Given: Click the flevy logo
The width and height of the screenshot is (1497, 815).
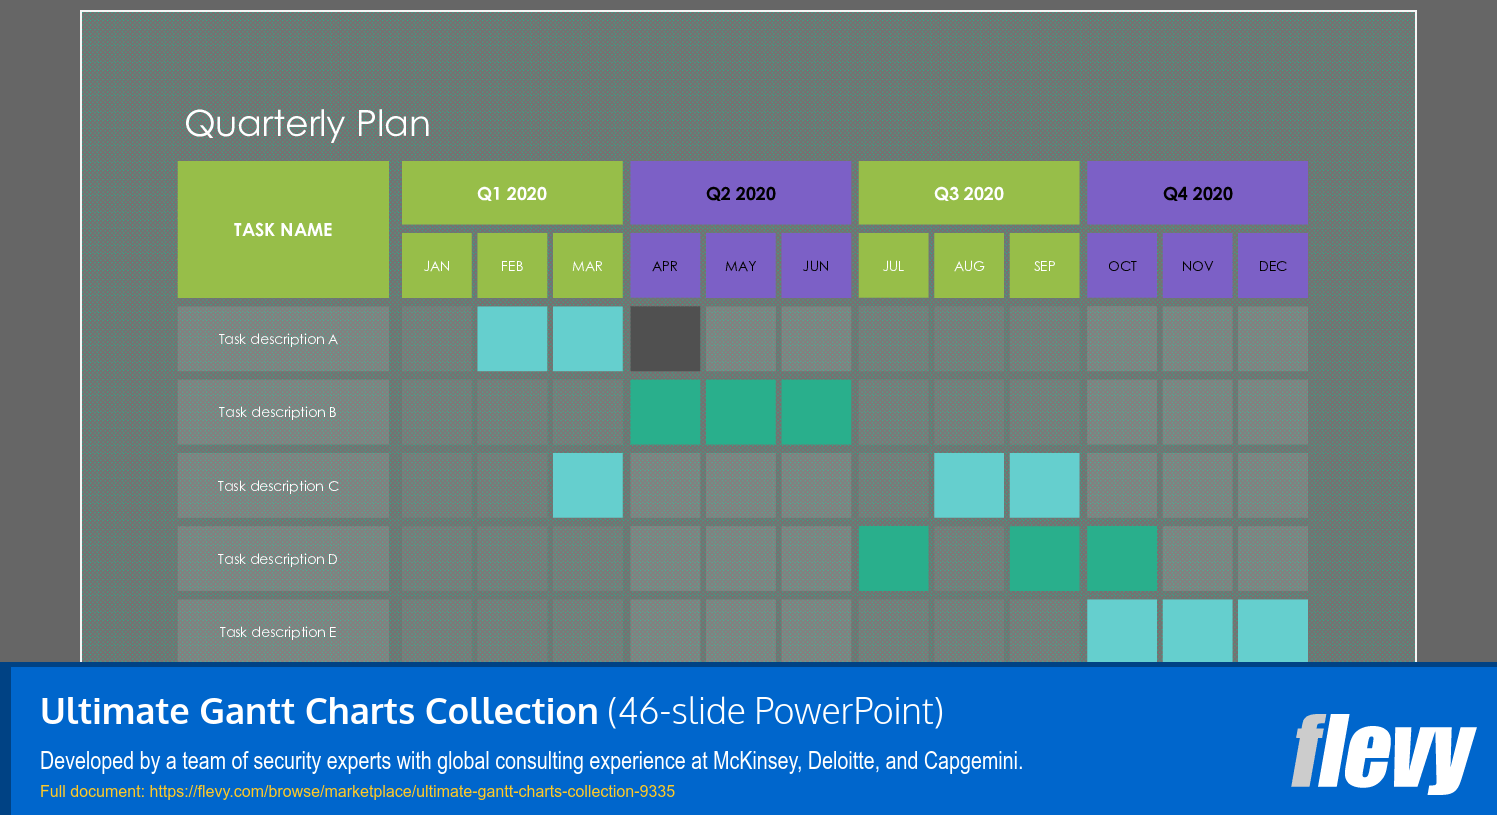Looking at the screenshot, I should coord(1383,753).
